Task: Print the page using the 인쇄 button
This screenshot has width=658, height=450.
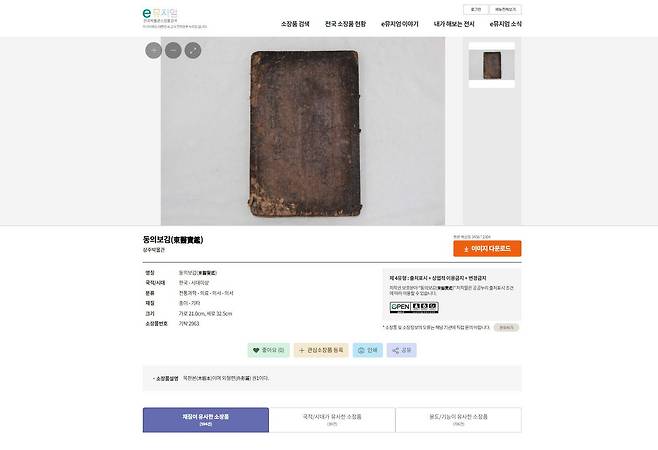Action: tap(368, 350)
